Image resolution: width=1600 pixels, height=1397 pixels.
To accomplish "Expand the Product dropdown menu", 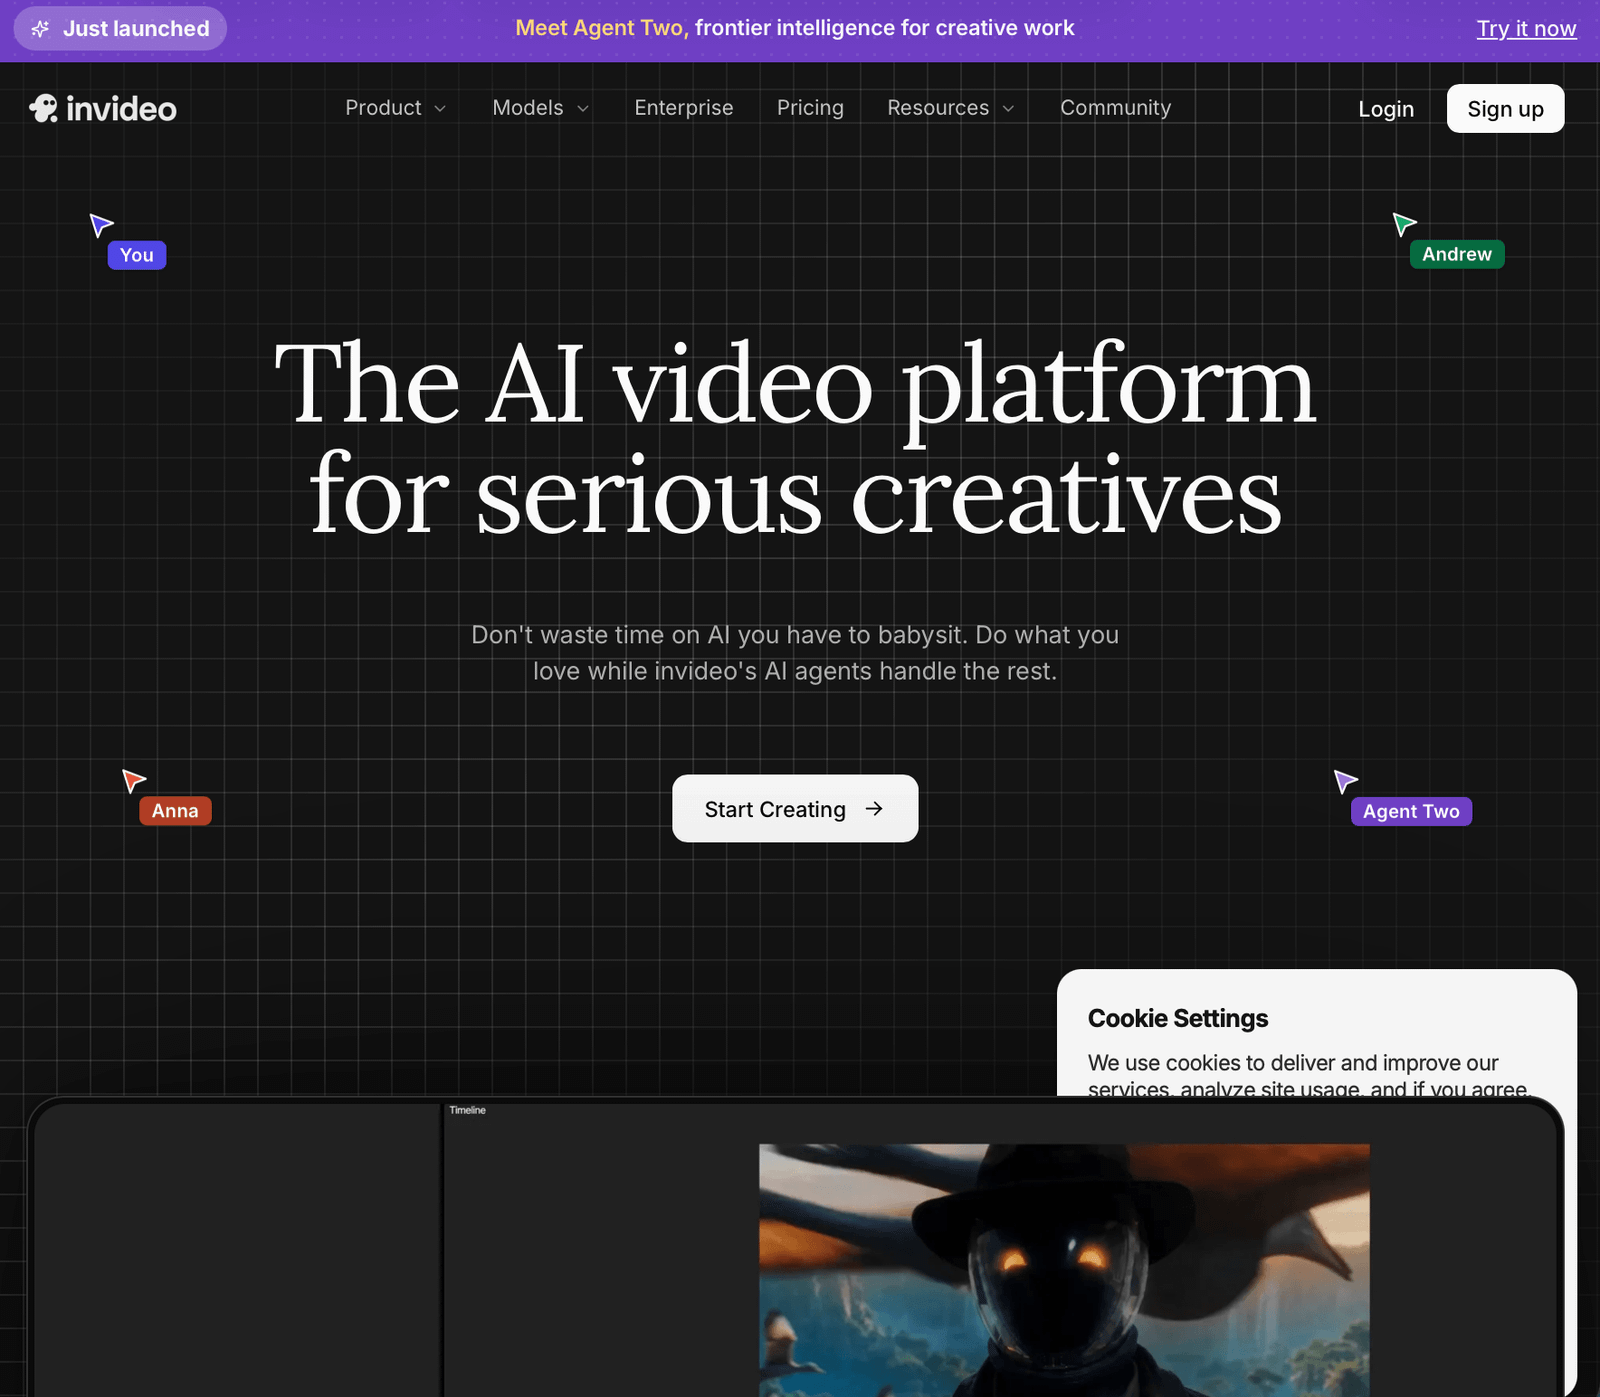I will [395, 108].
